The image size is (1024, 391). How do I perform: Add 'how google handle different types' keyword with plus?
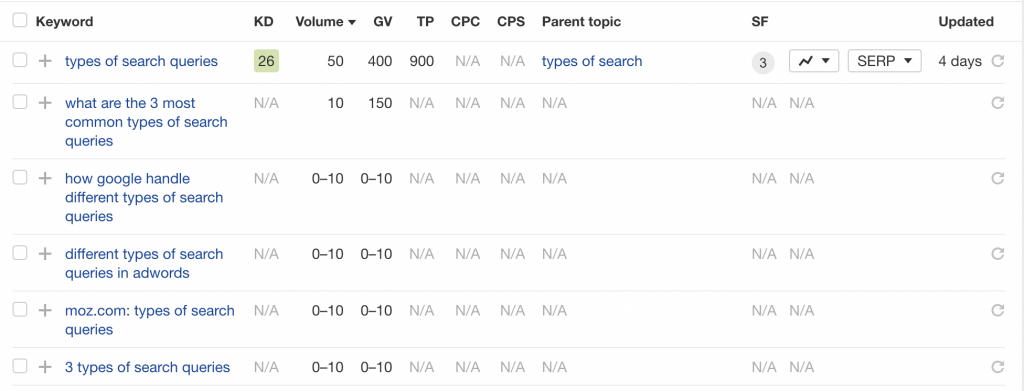44,178
